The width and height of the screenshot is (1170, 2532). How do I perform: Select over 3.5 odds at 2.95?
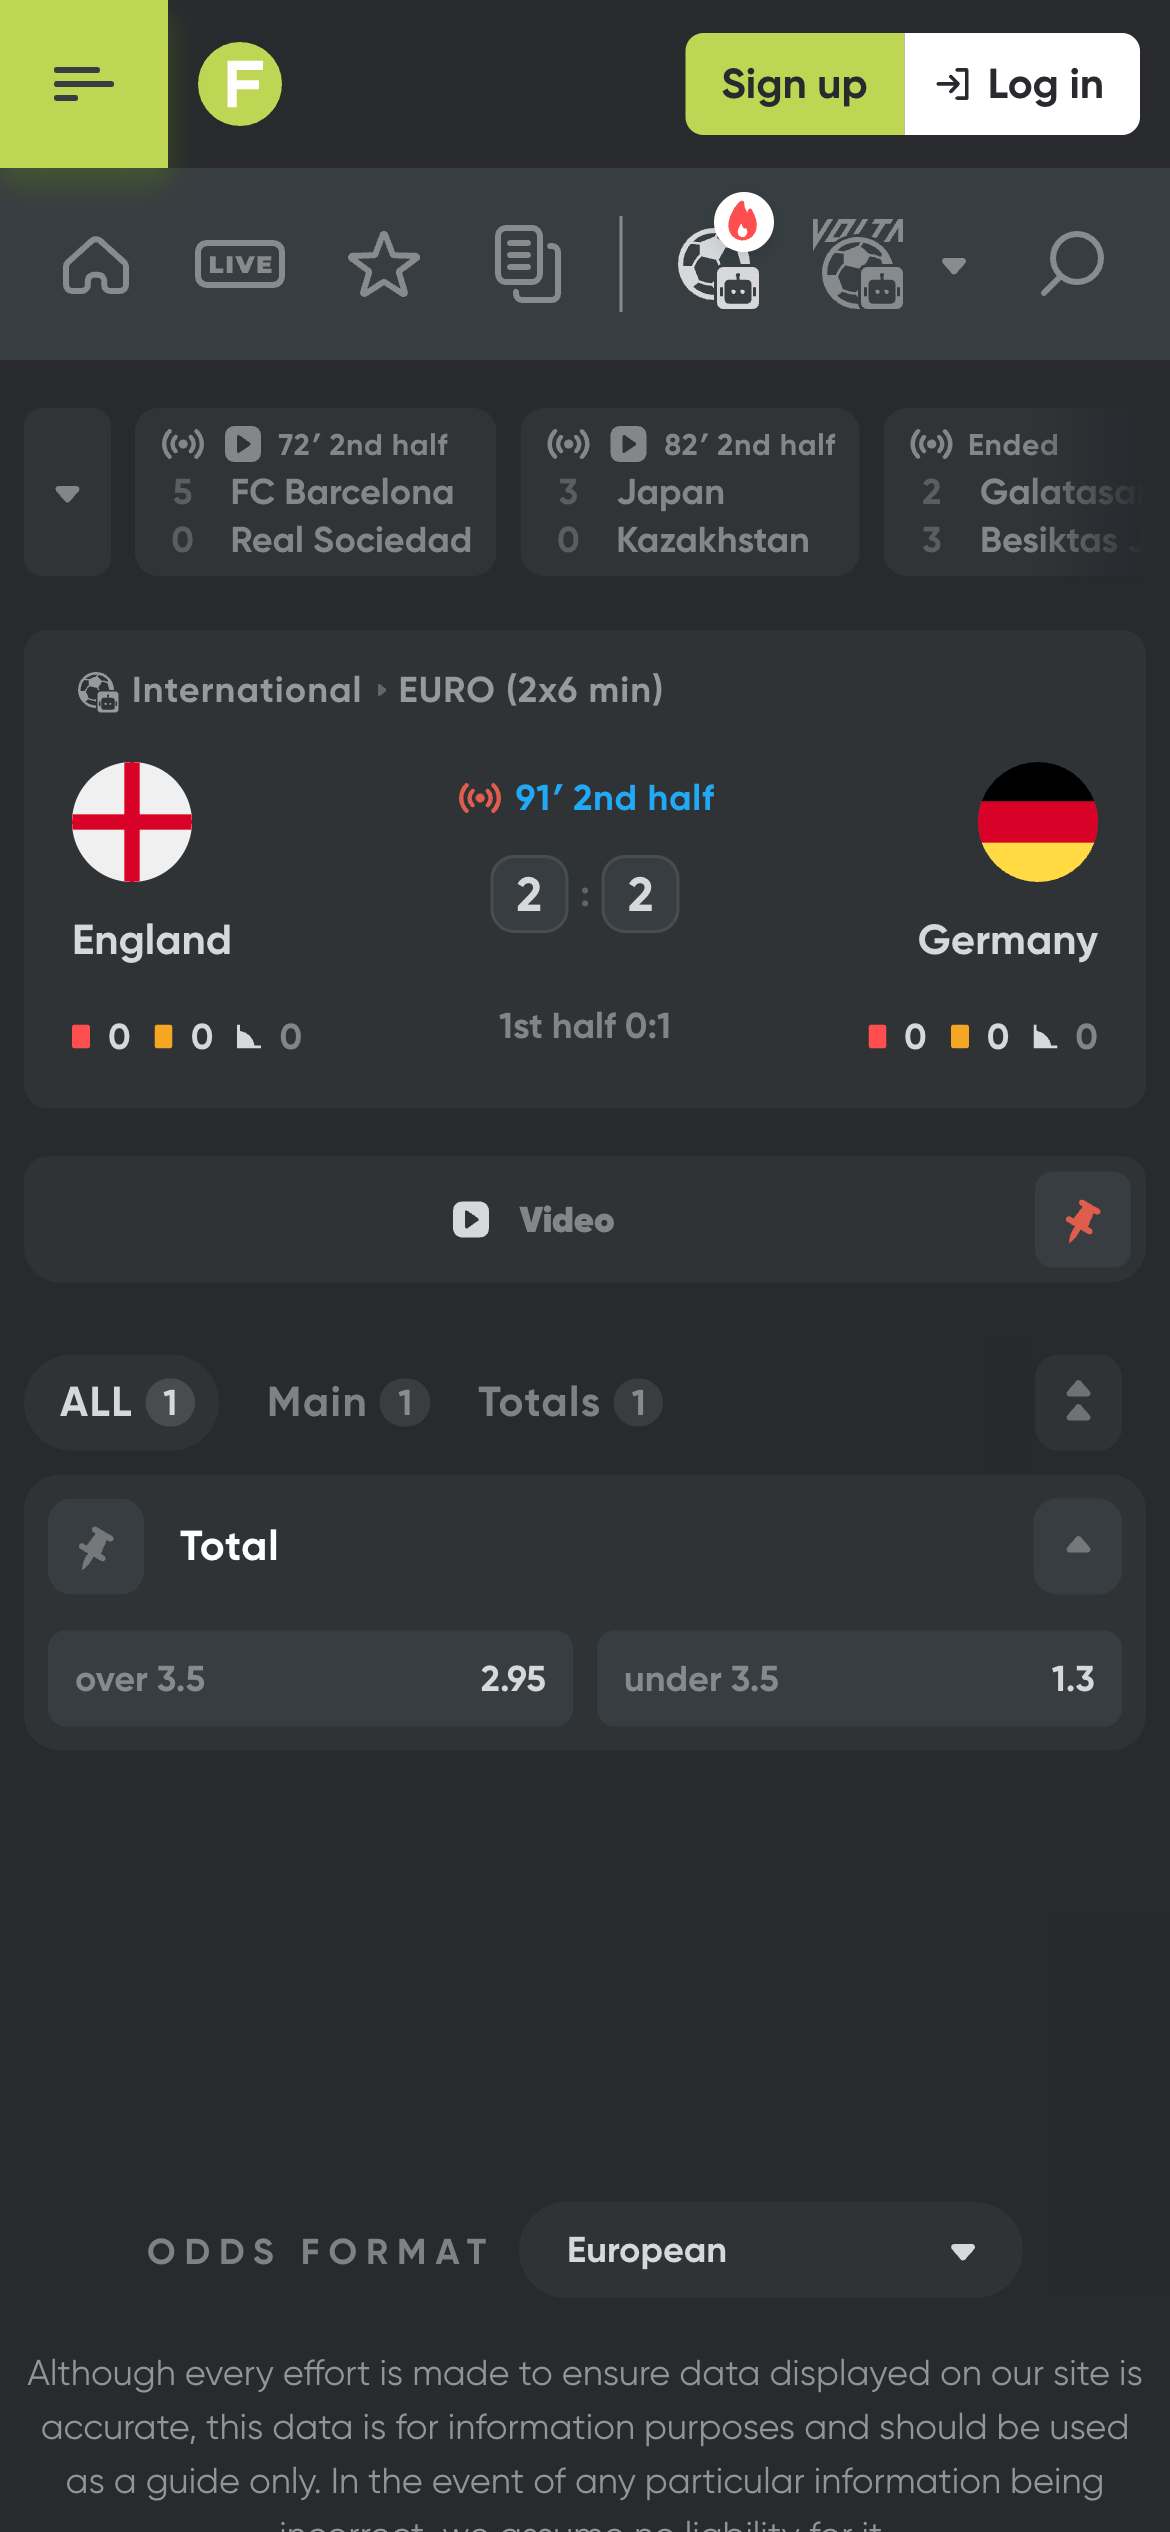point(310,1679)
